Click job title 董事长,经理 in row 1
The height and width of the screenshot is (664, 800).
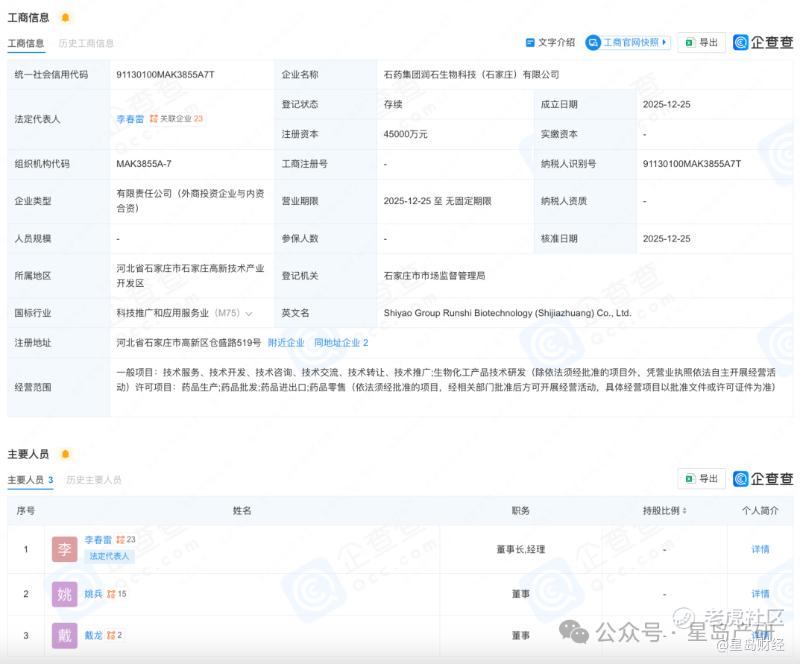521,549
